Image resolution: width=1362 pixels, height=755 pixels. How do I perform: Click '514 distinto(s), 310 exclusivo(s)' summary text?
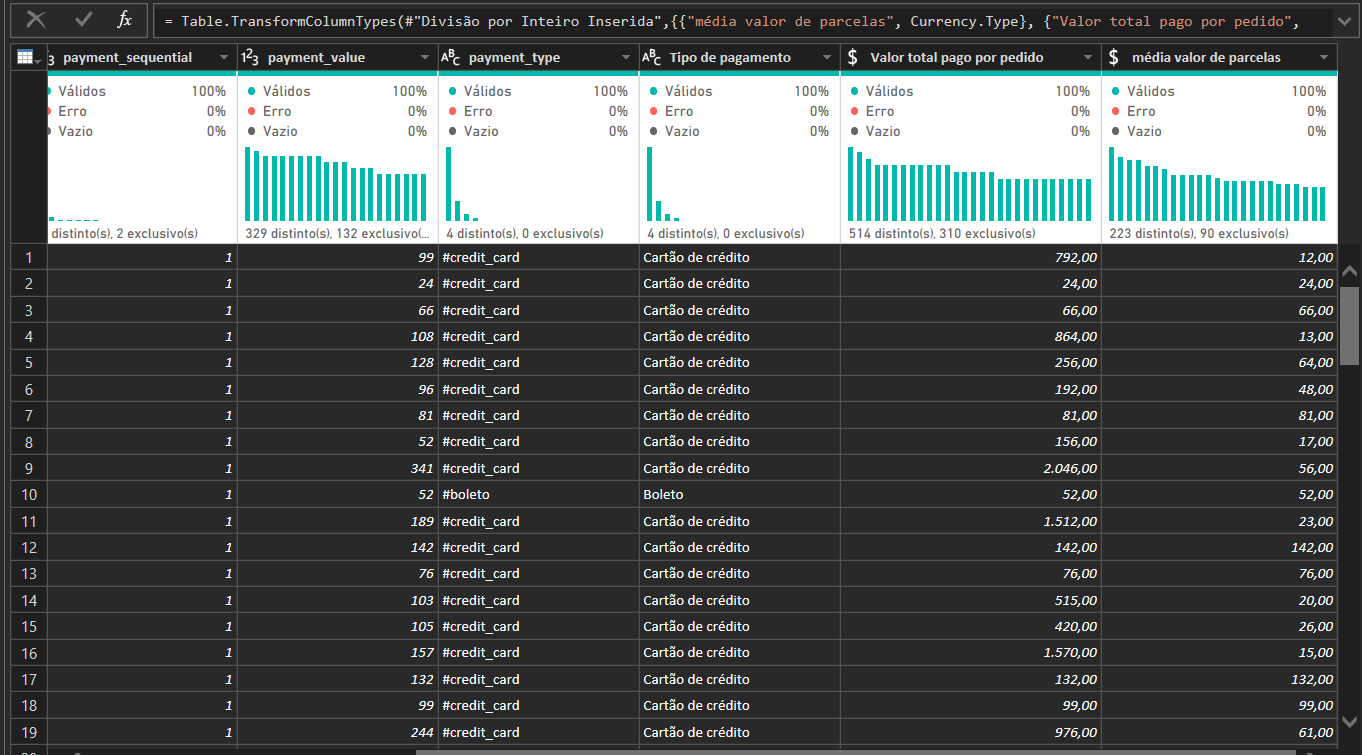point(941,233)
